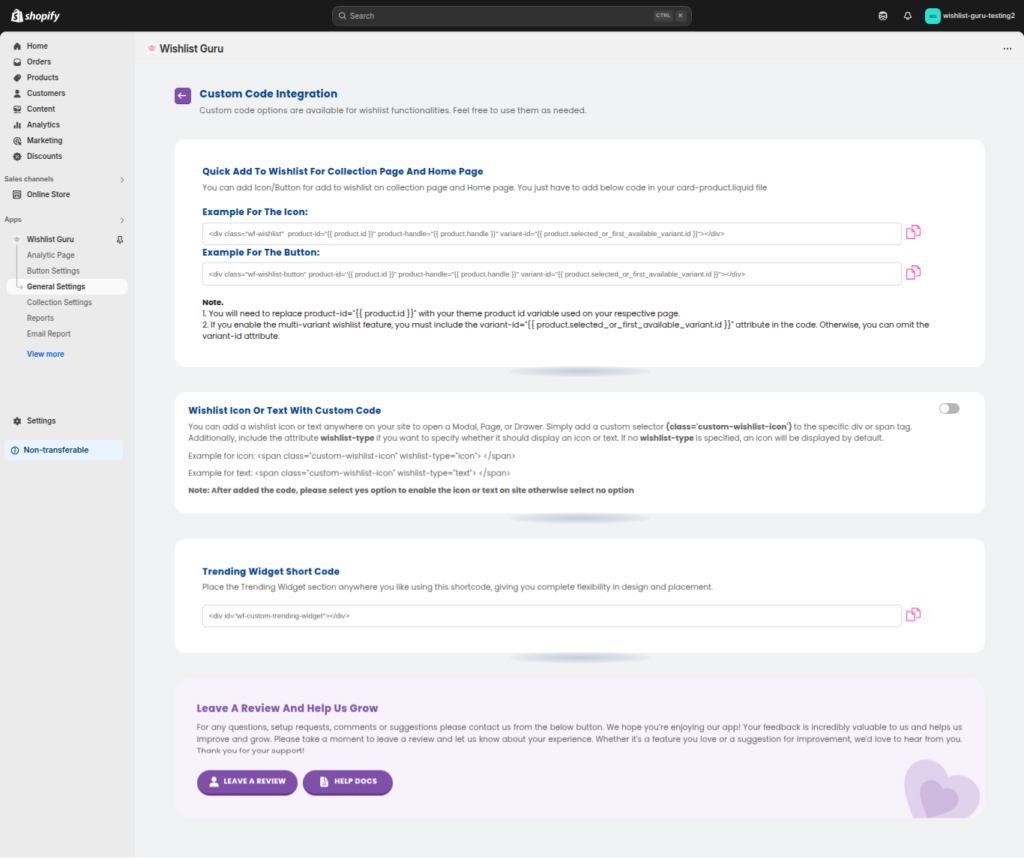The height and width of the screenshot is (859, 1024).
Task: Copy the button example code
Action: (x=914, y=273)
